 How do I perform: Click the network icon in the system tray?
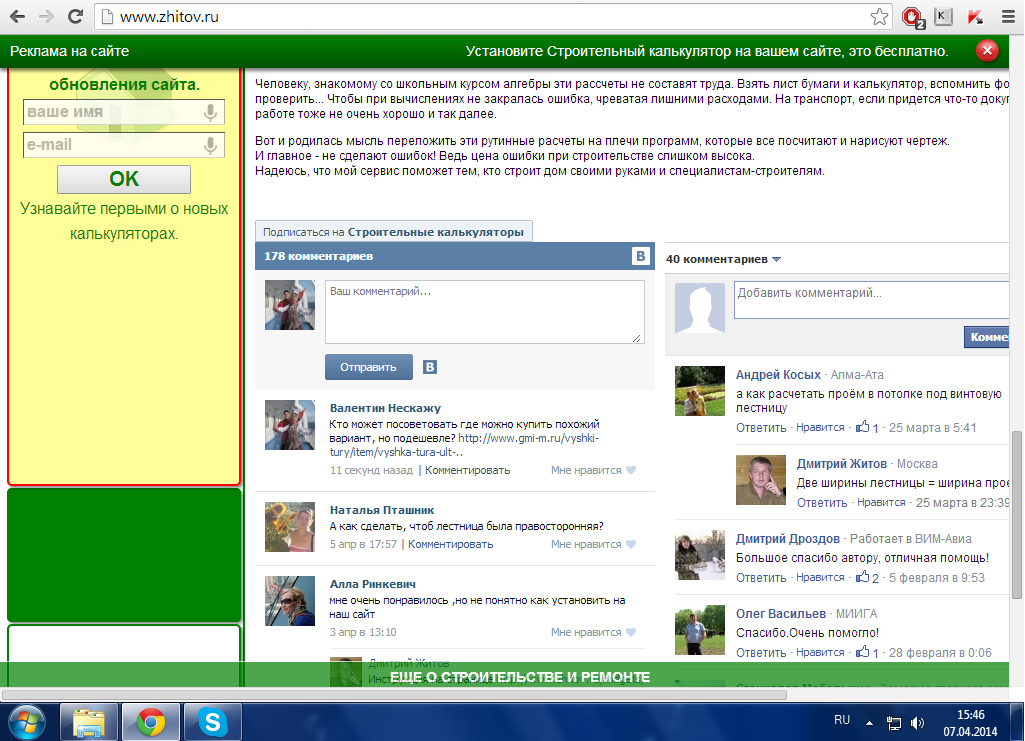(x=894, y=723)
